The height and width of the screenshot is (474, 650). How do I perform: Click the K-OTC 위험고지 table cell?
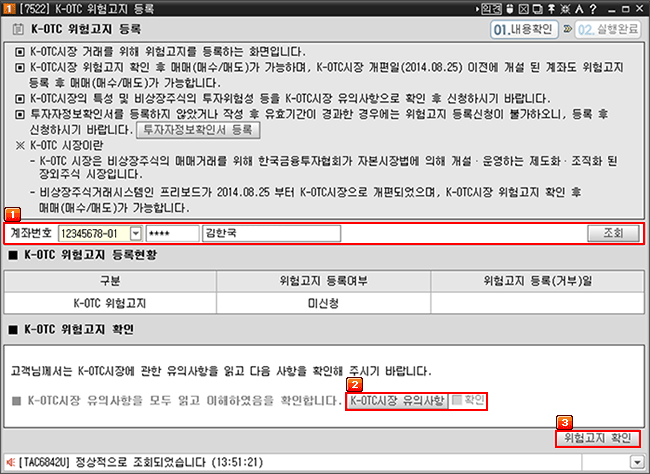click(110, 303)
